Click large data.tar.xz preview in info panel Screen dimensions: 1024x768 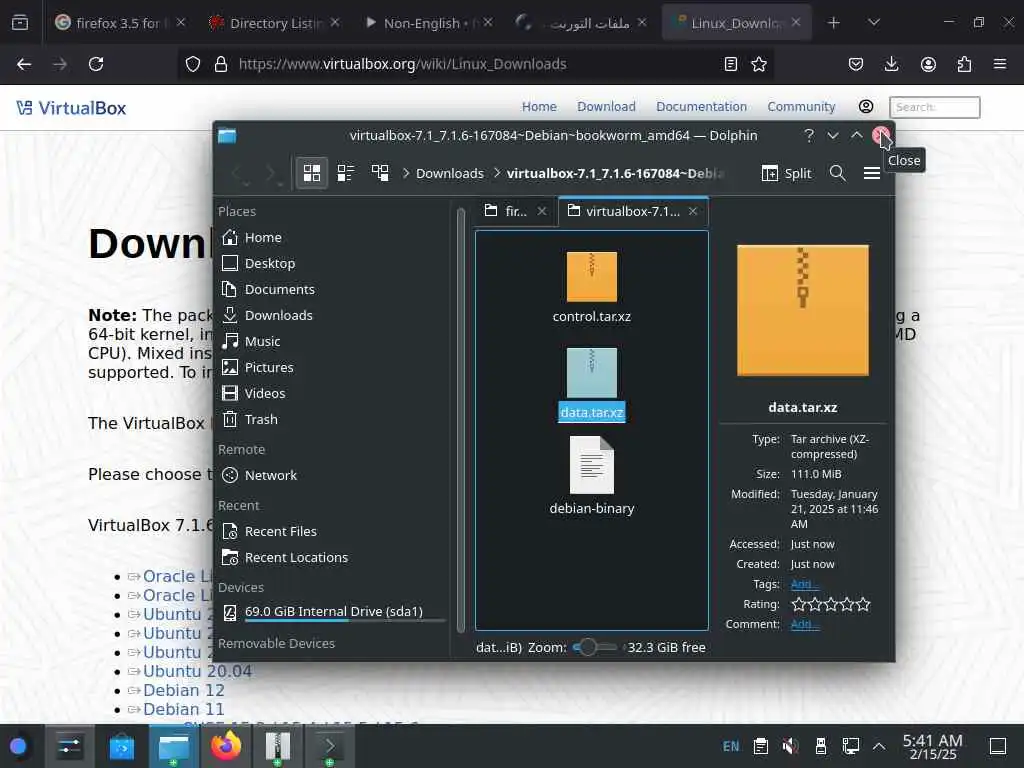(803, 310)
